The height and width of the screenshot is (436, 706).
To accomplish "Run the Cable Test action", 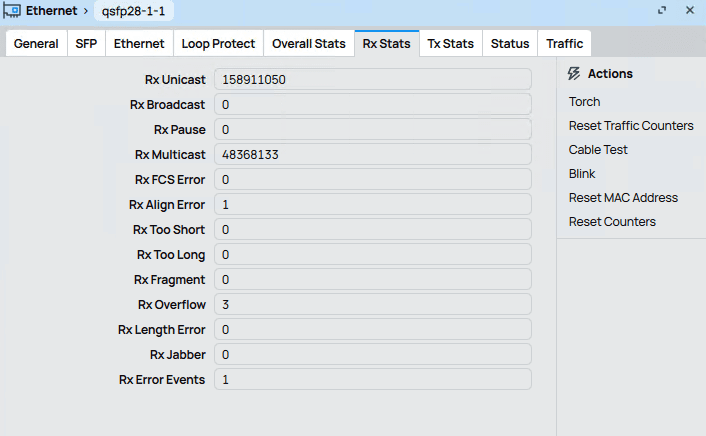I will tap(598, 150).
